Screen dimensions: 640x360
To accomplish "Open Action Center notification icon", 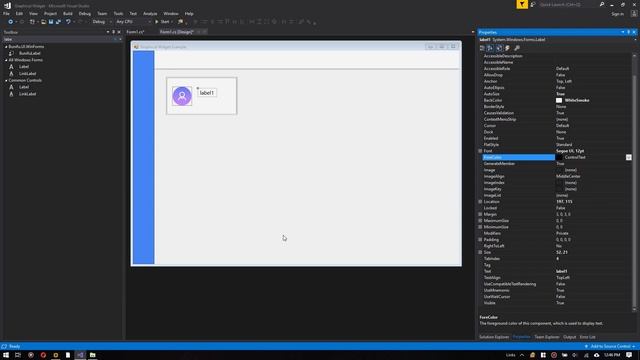I will pos(629,355).
